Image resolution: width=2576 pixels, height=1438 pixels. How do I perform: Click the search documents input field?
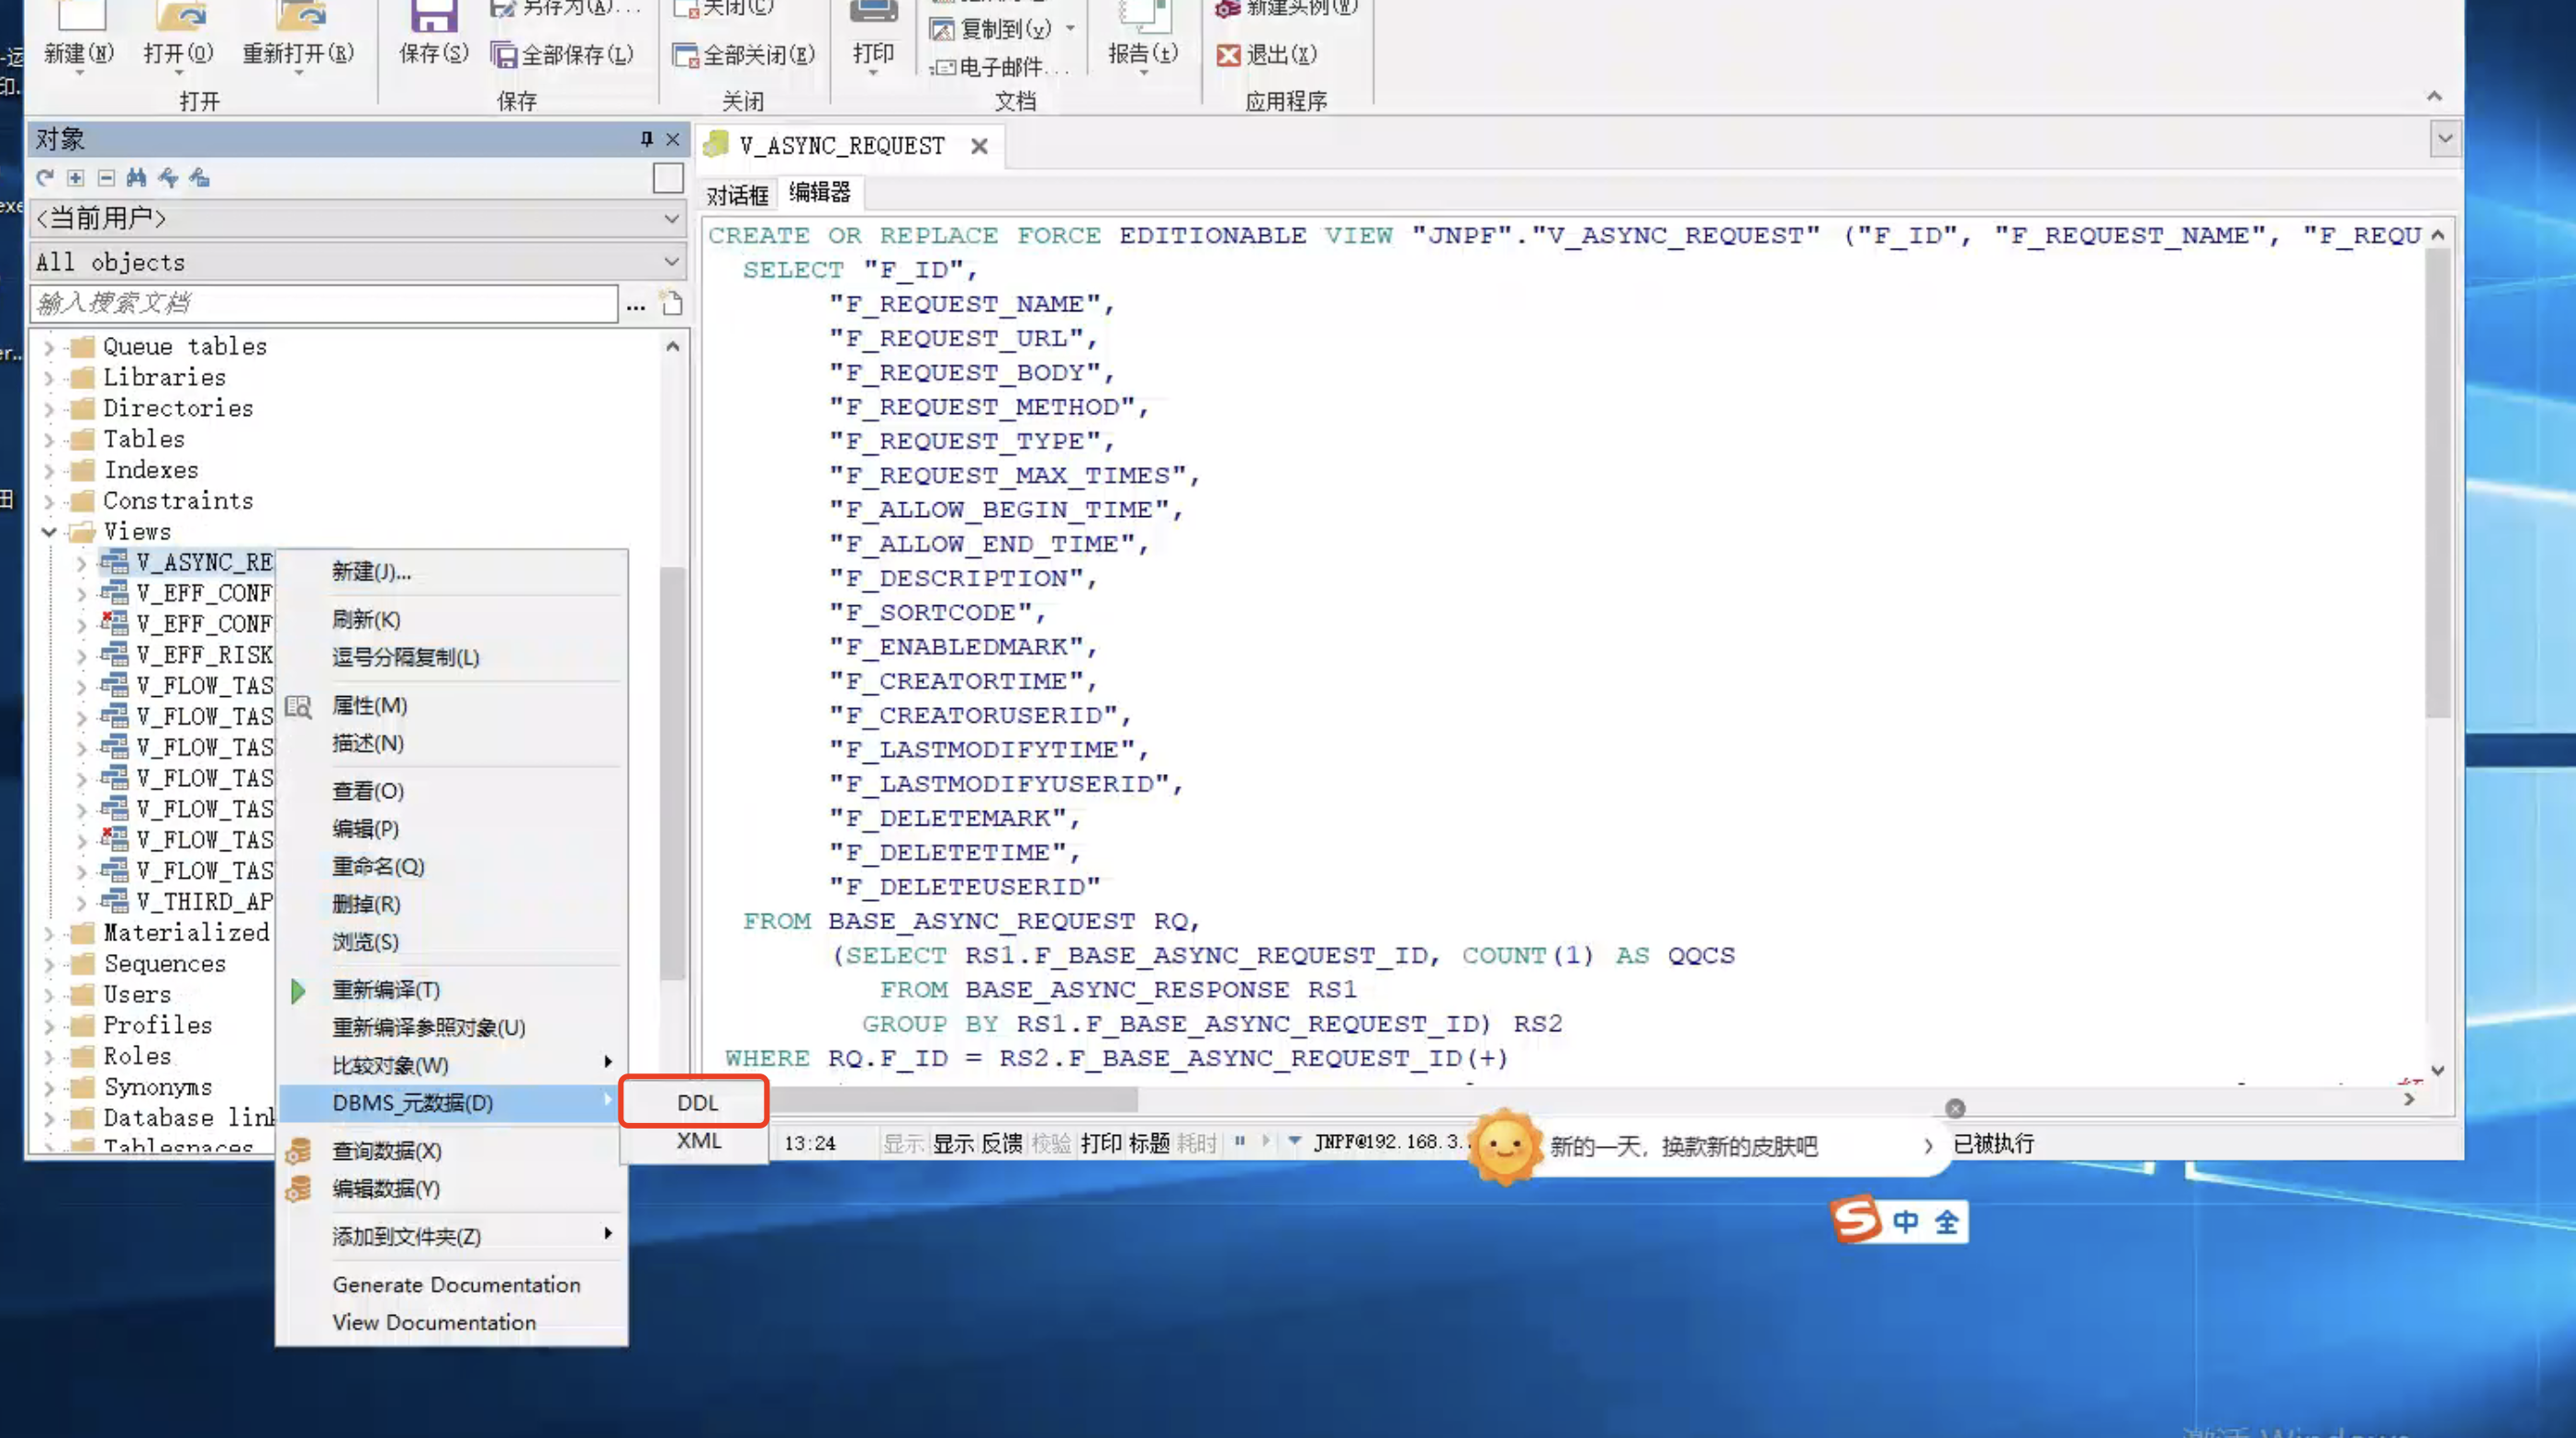[x=324, y=303]
